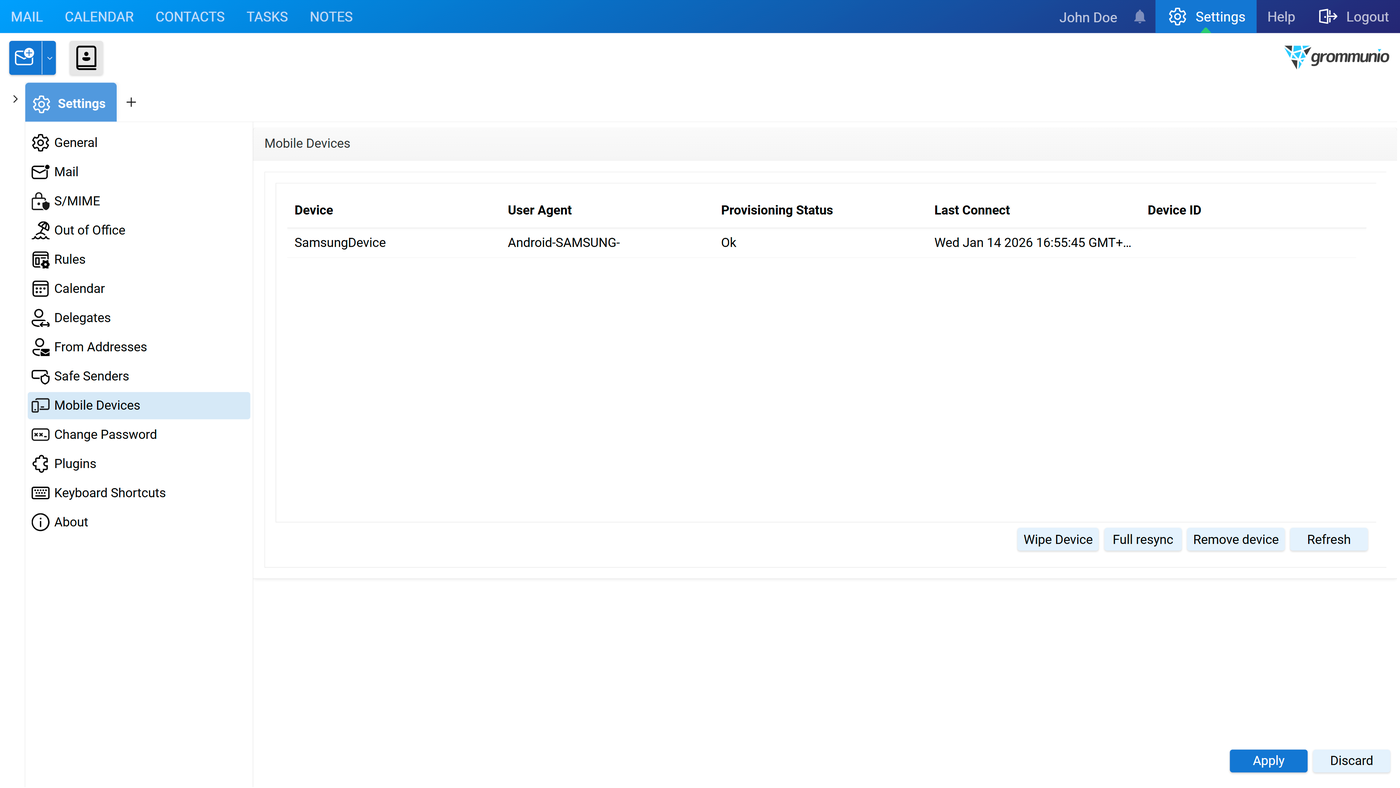Select S/MIME lock icon
The height and width of the screenshot is (788, 1400).
40,201
